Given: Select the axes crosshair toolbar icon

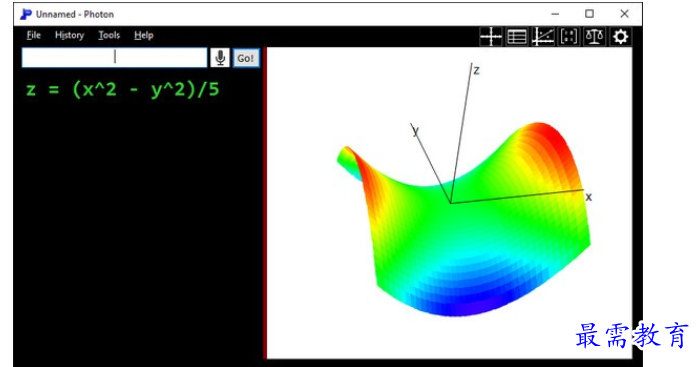Looking at the screenshot, I should [491, 36].
